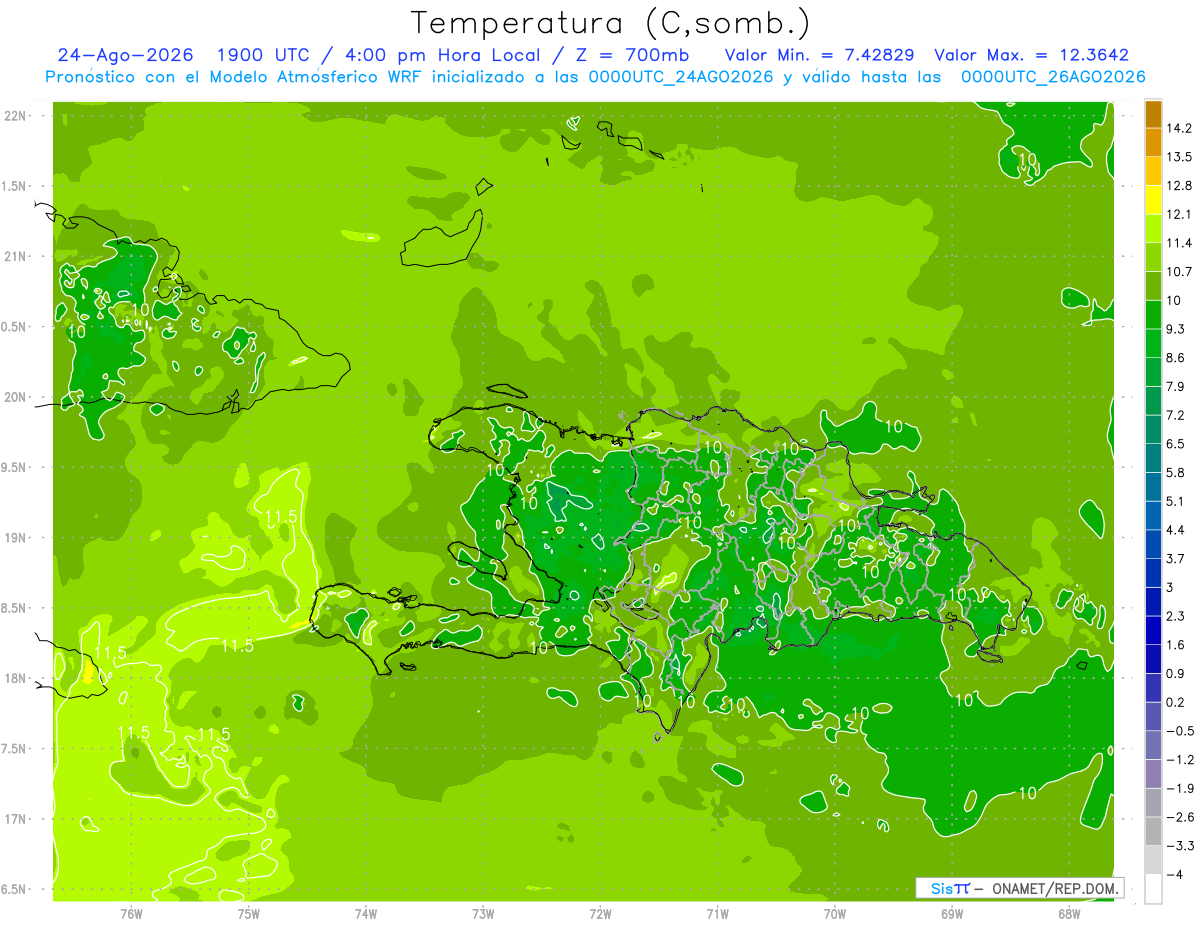1200x927 pixels.
Task: Click the purple color bar segment between -1.9 and -1.2
Action: (x=1153, y=774)
